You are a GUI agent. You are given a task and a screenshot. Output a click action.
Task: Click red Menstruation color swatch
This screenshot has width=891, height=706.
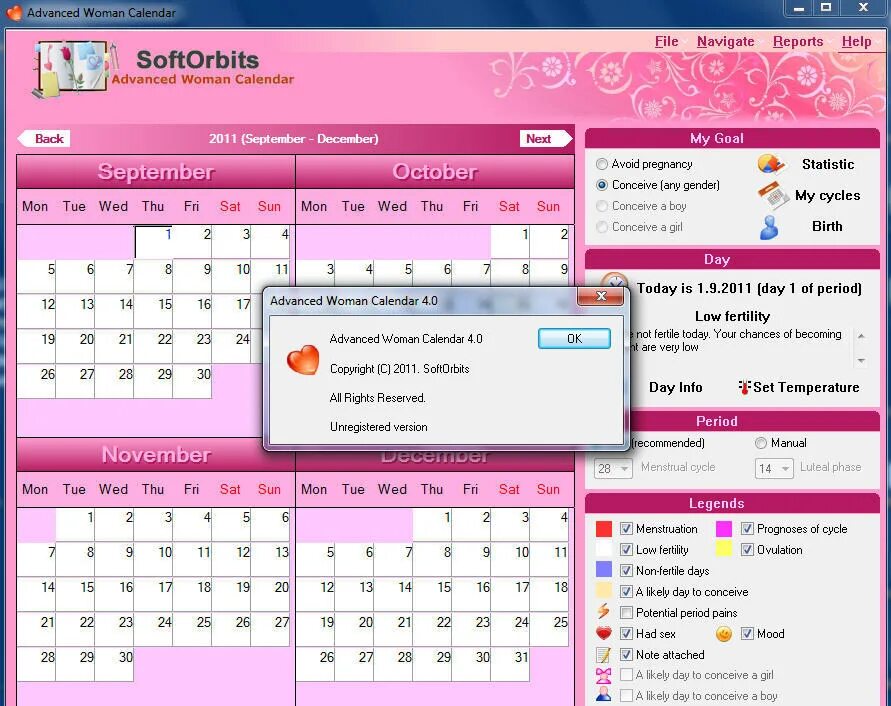pos(603,529)
